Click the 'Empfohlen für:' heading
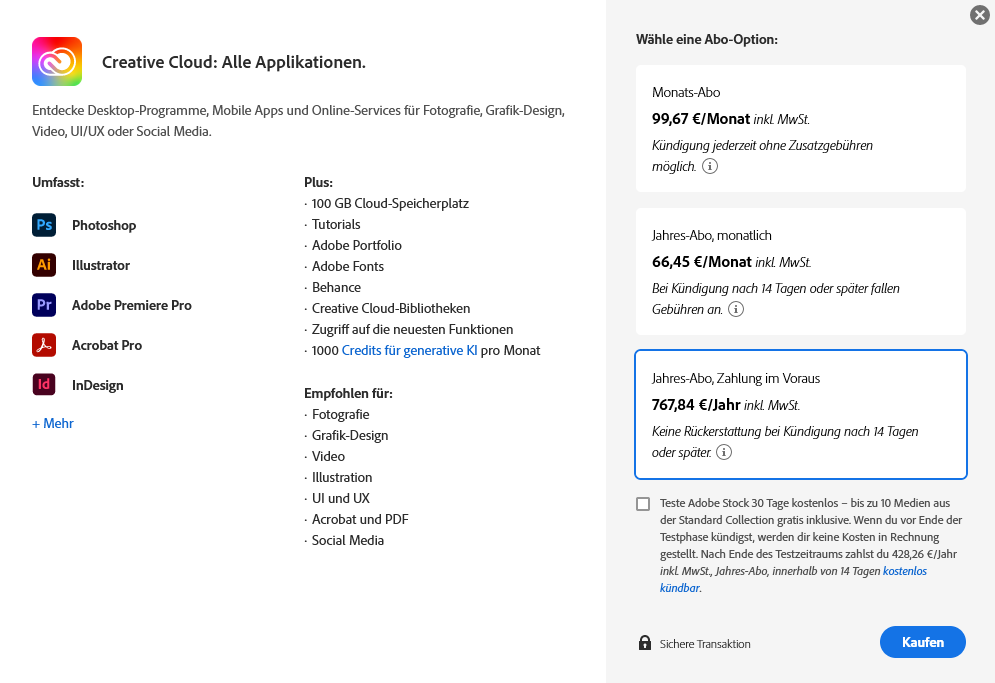This screenshot has height=683, width=995. click(348, 394)
